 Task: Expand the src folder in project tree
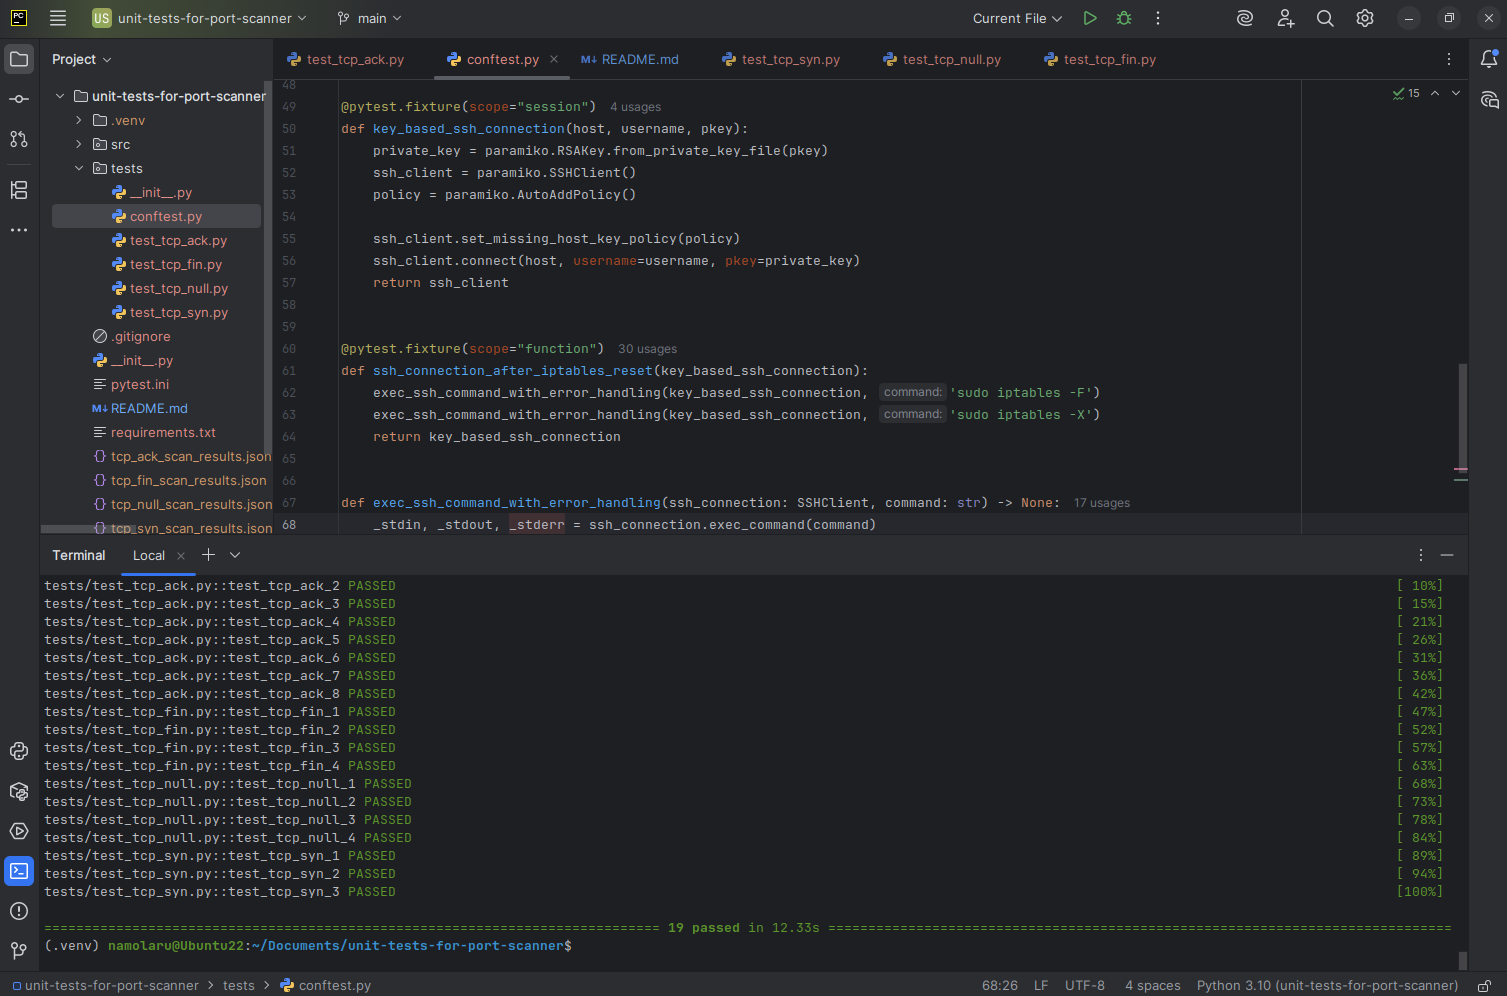pyautogui.click(x=79, y=144)
